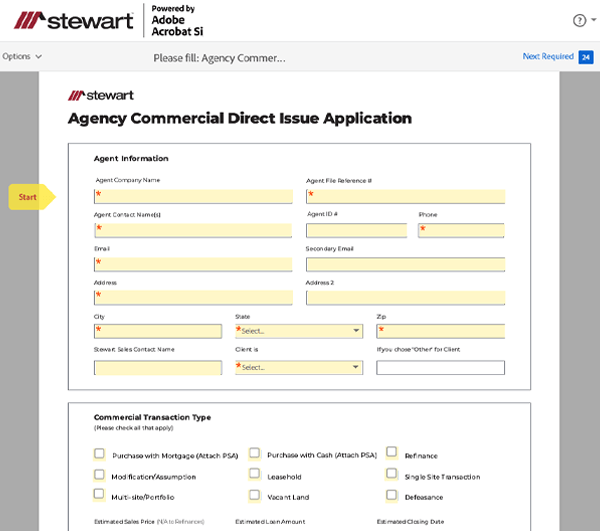This screenshot has height=531, width=600.
Task: Click the 'Estimated Closing Date' label
Action: pyautogui.click(x=410, y=521)
